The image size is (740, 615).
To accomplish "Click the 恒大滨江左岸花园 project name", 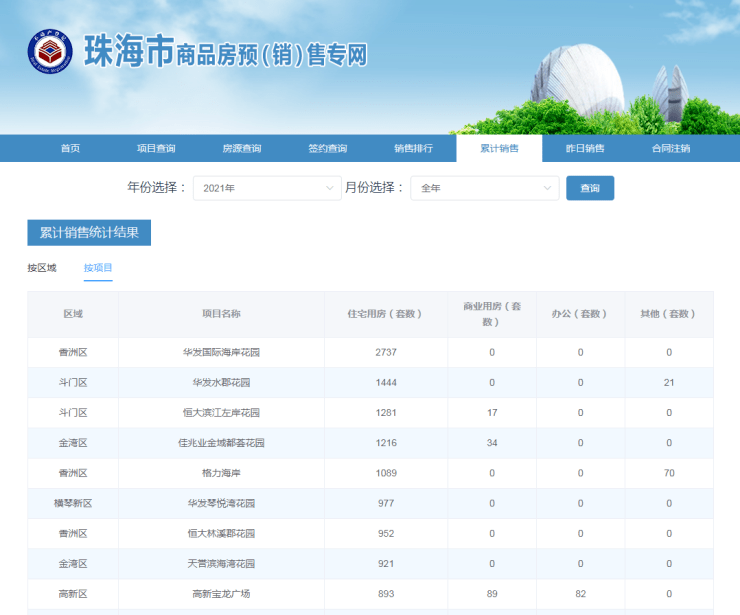I will 221,413.
